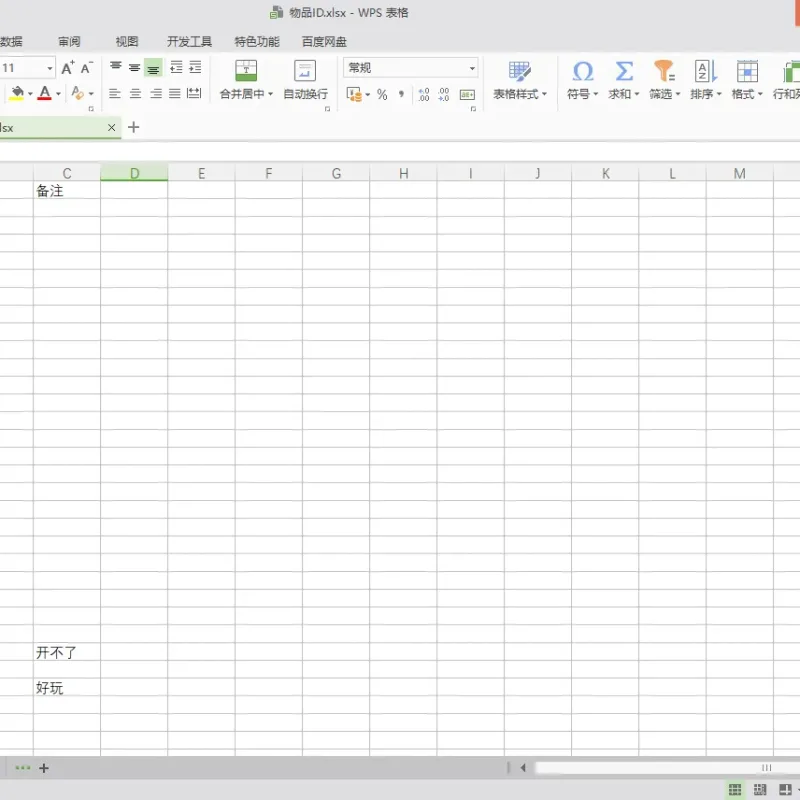Screen dimensions: 800x800
Task: Expand the 求和 dropdown arrow
Action: (637, 94)
